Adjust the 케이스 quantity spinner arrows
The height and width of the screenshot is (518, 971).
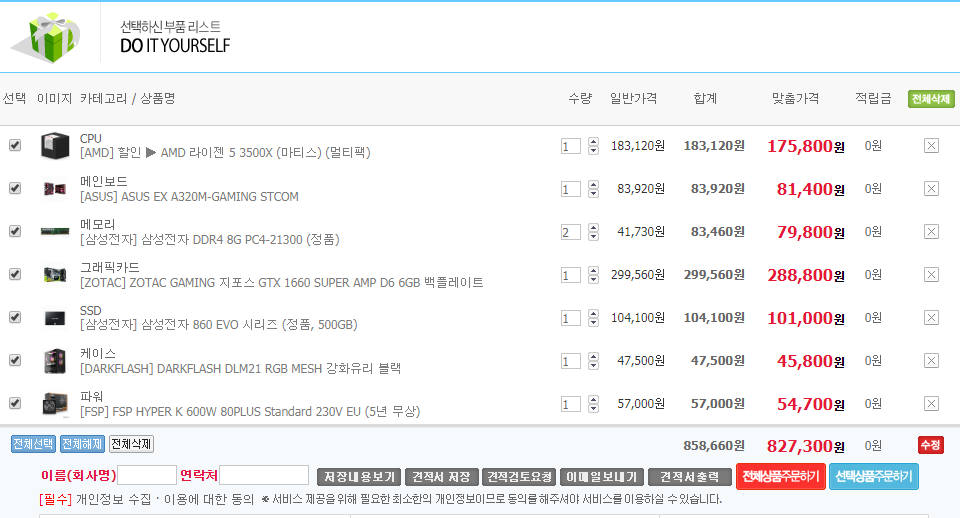pyautogui.click(x=593, y=361)
